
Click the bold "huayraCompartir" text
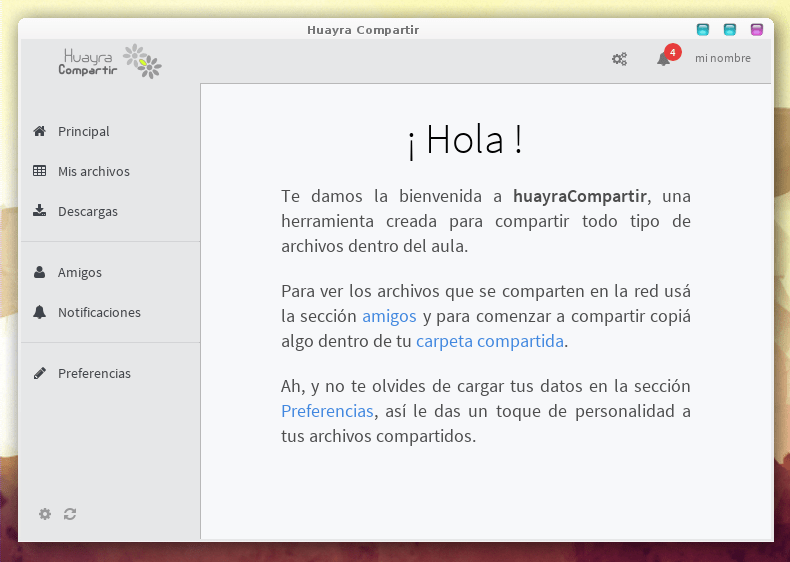tap(579, 196)
